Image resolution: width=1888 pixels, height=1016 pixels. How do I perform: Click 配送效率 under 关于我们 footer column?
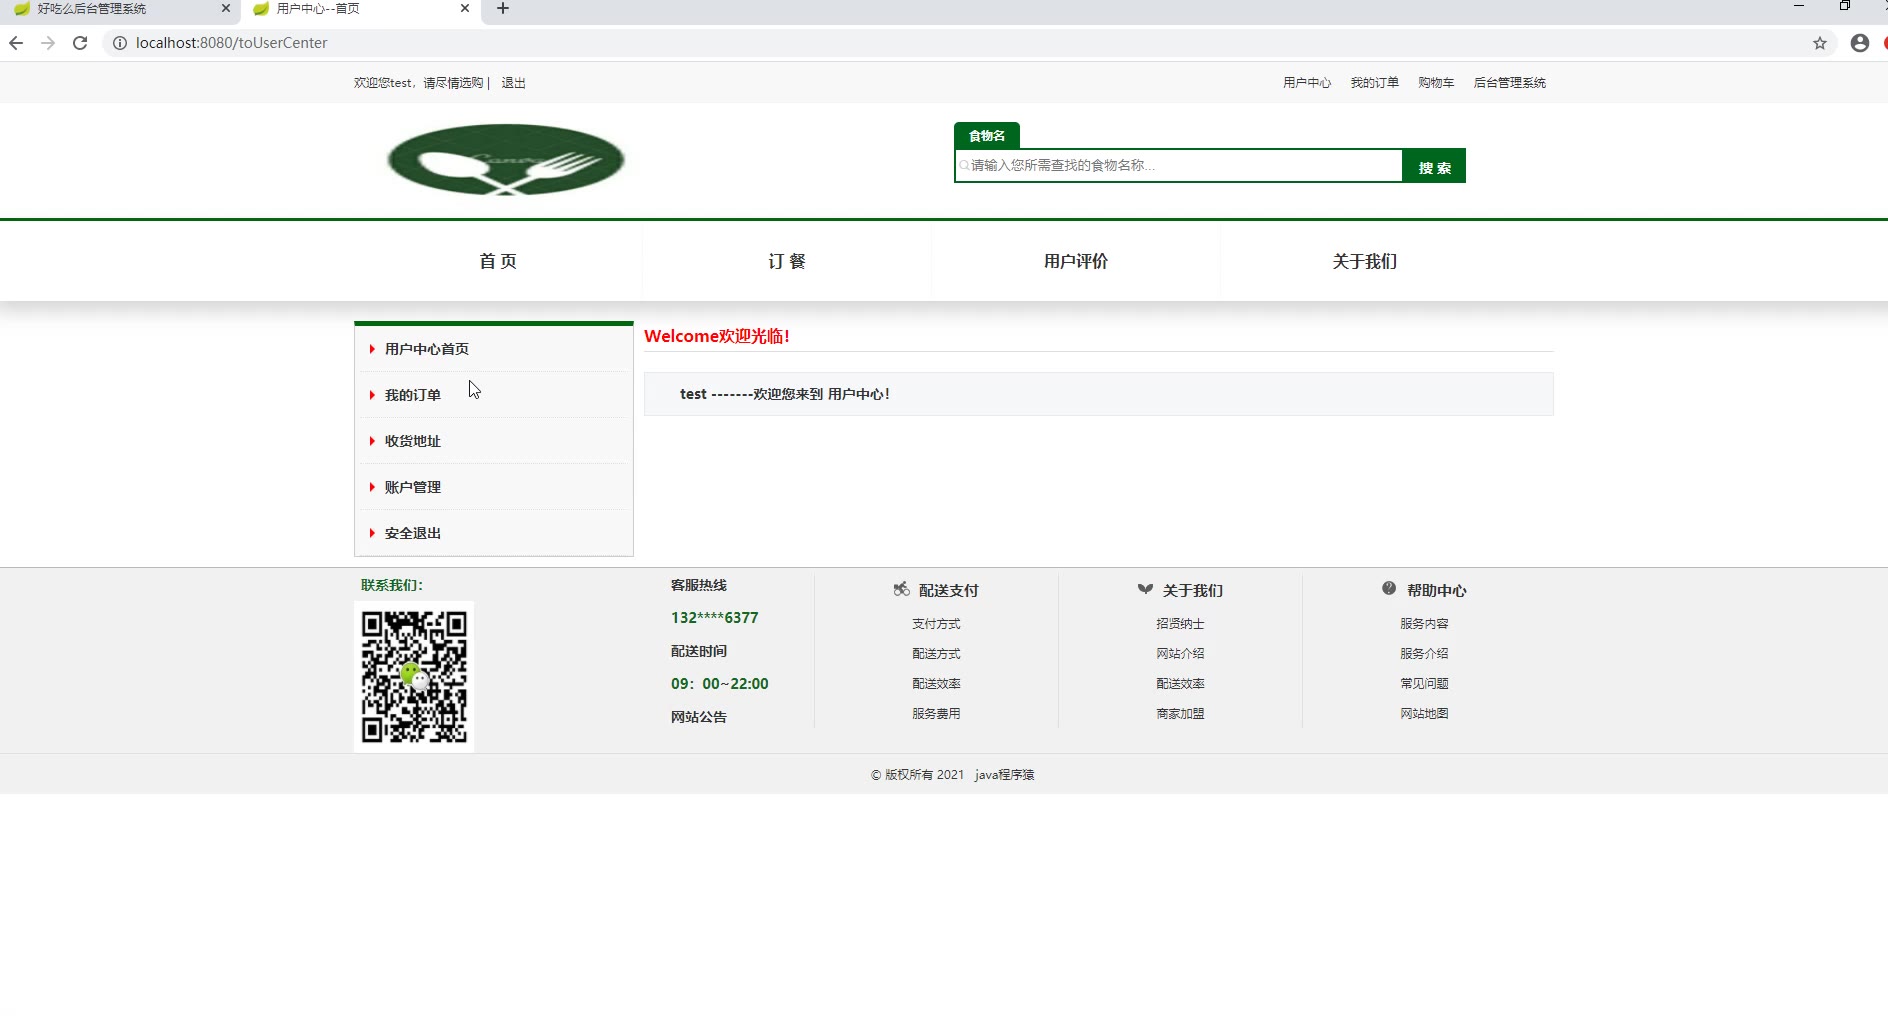click(1180, 684)
